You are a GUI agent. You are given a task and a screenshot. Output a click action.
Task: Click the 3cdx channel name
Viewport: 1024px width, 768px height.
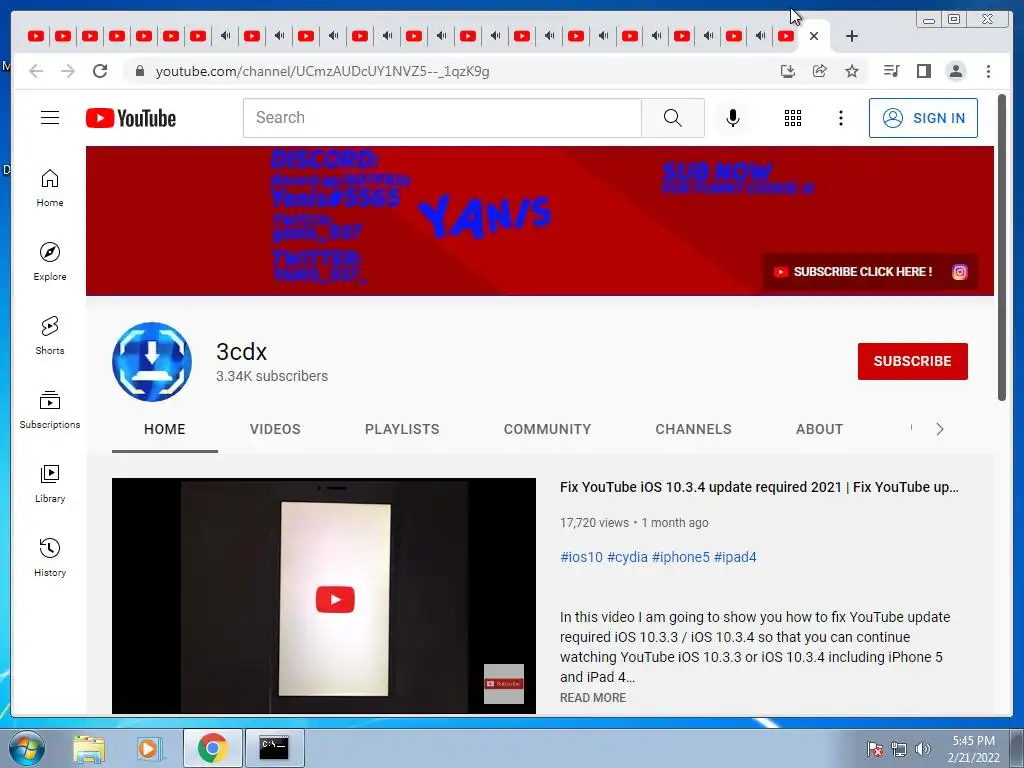click(242, 352)
